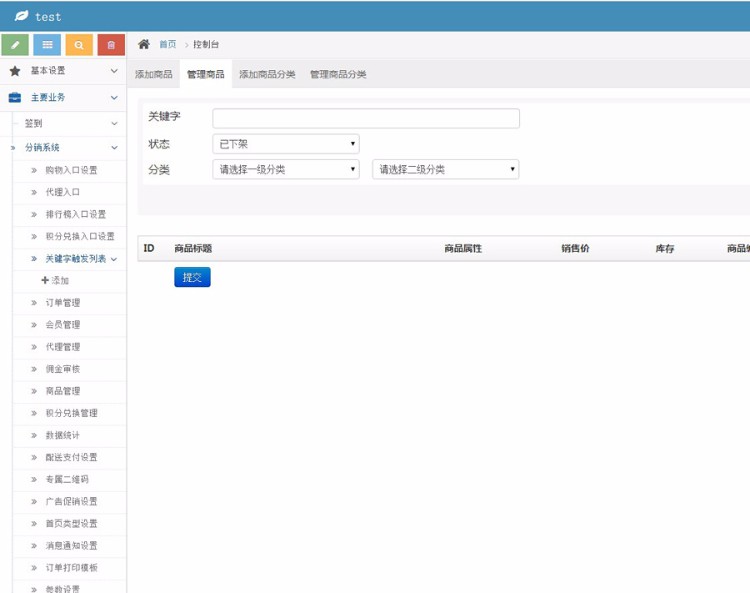750x593 pixels.
Task: Click the briefcase icon beside 主要业务
Action: 15,97
